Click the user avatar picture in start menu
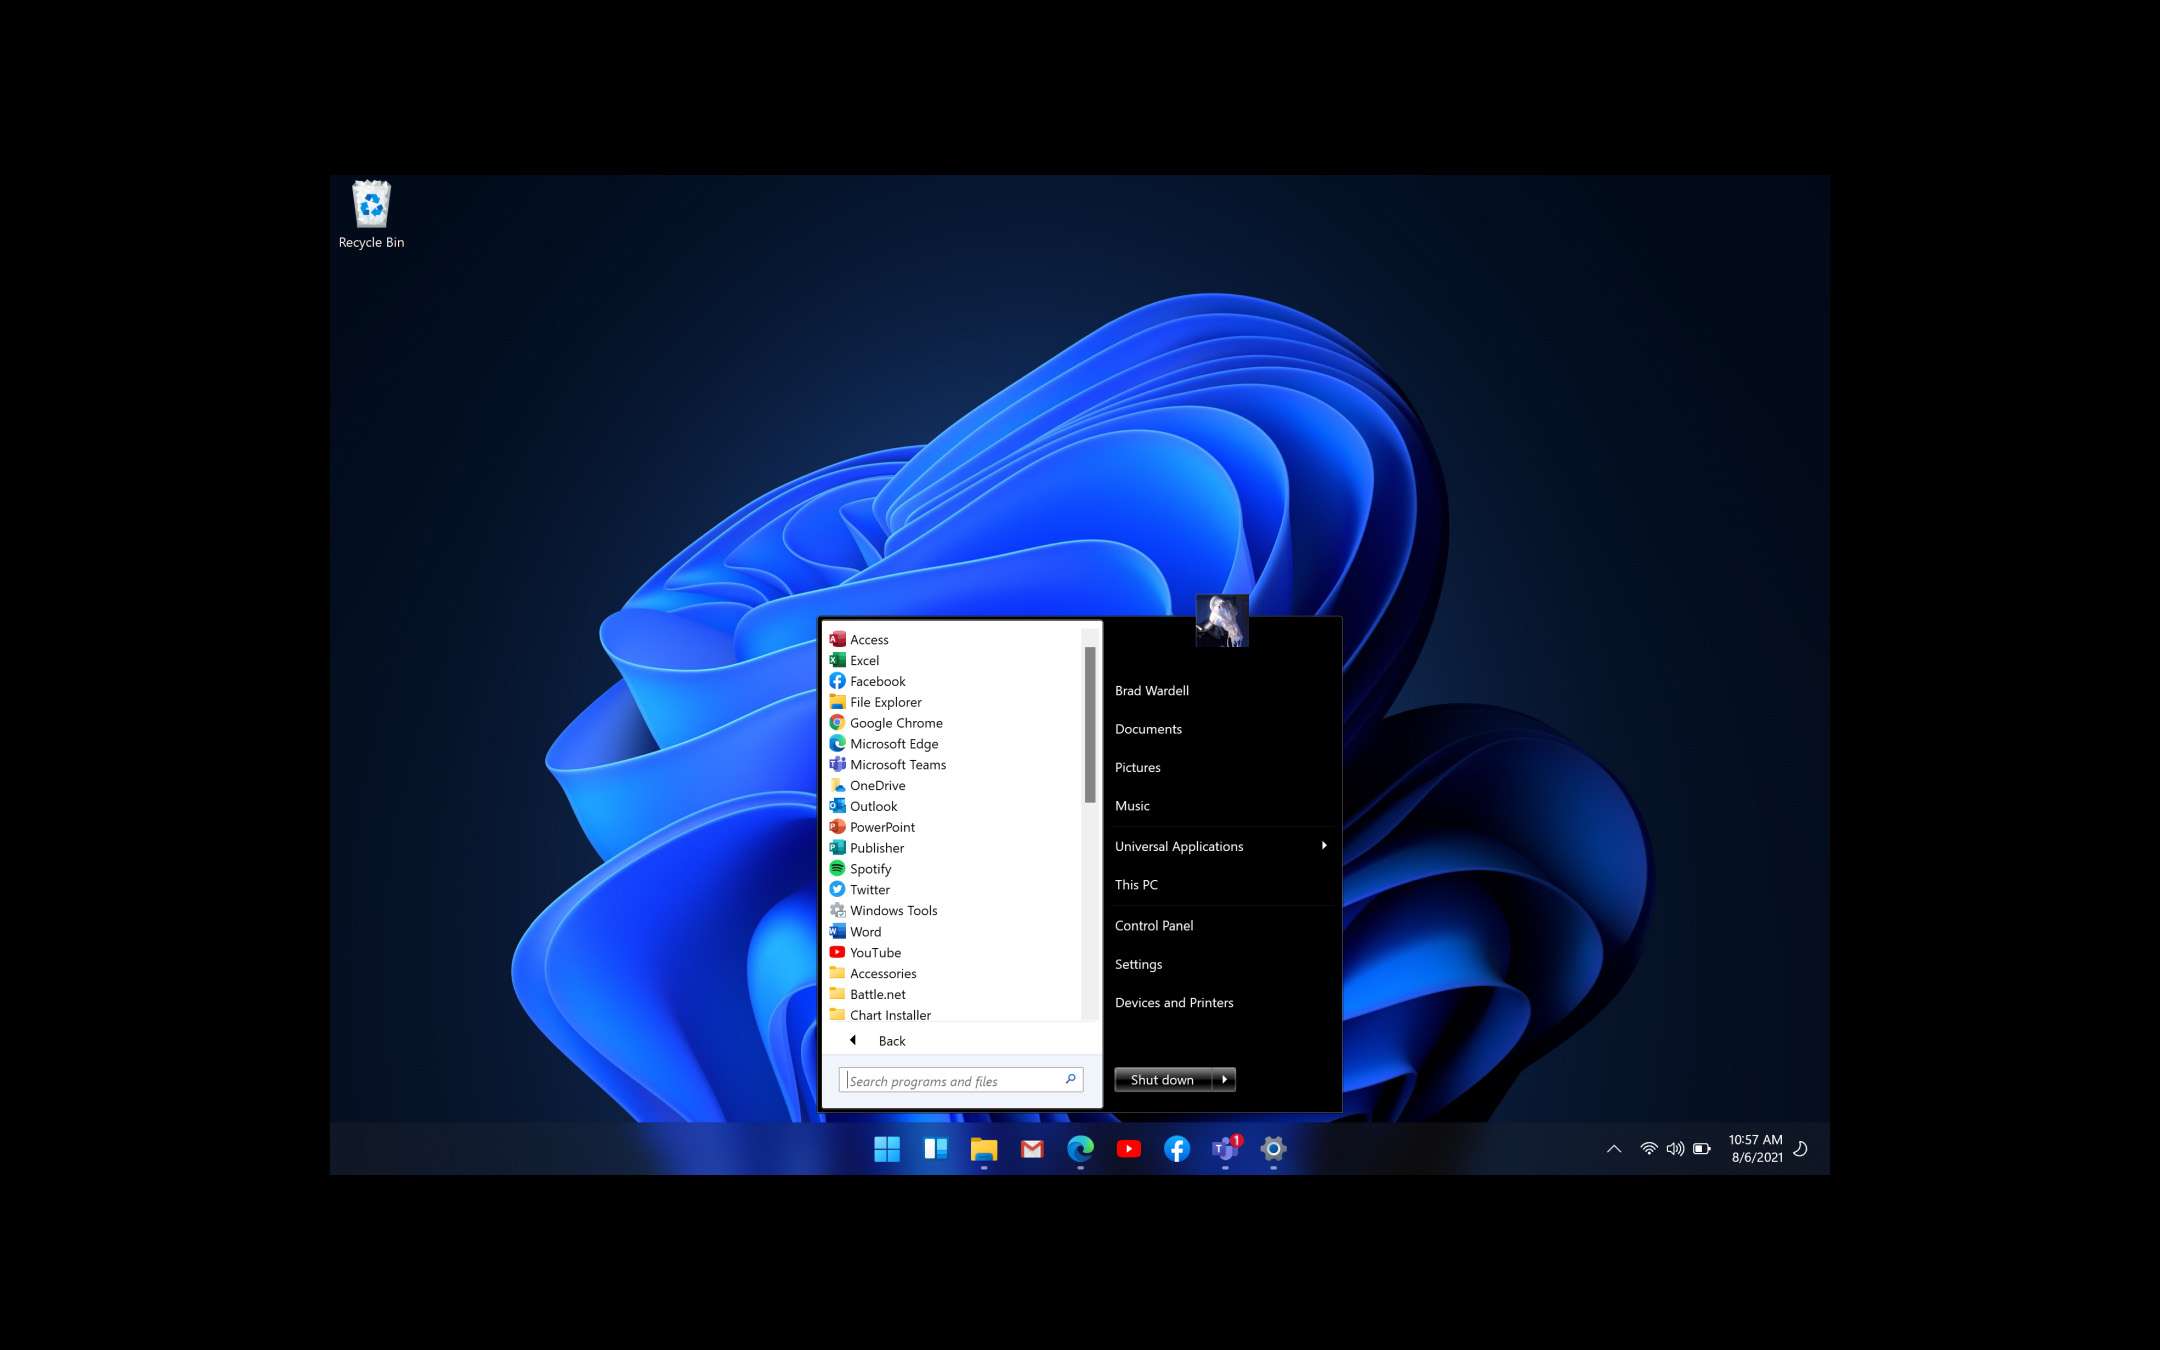Image resolution: width=2160 pixels, height=1350 pixels. click(1222, 621)
